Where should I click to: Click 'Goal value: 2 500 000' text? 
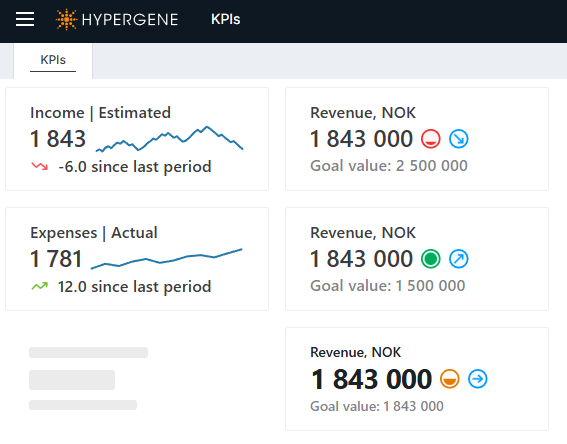[x=389, y=166]
